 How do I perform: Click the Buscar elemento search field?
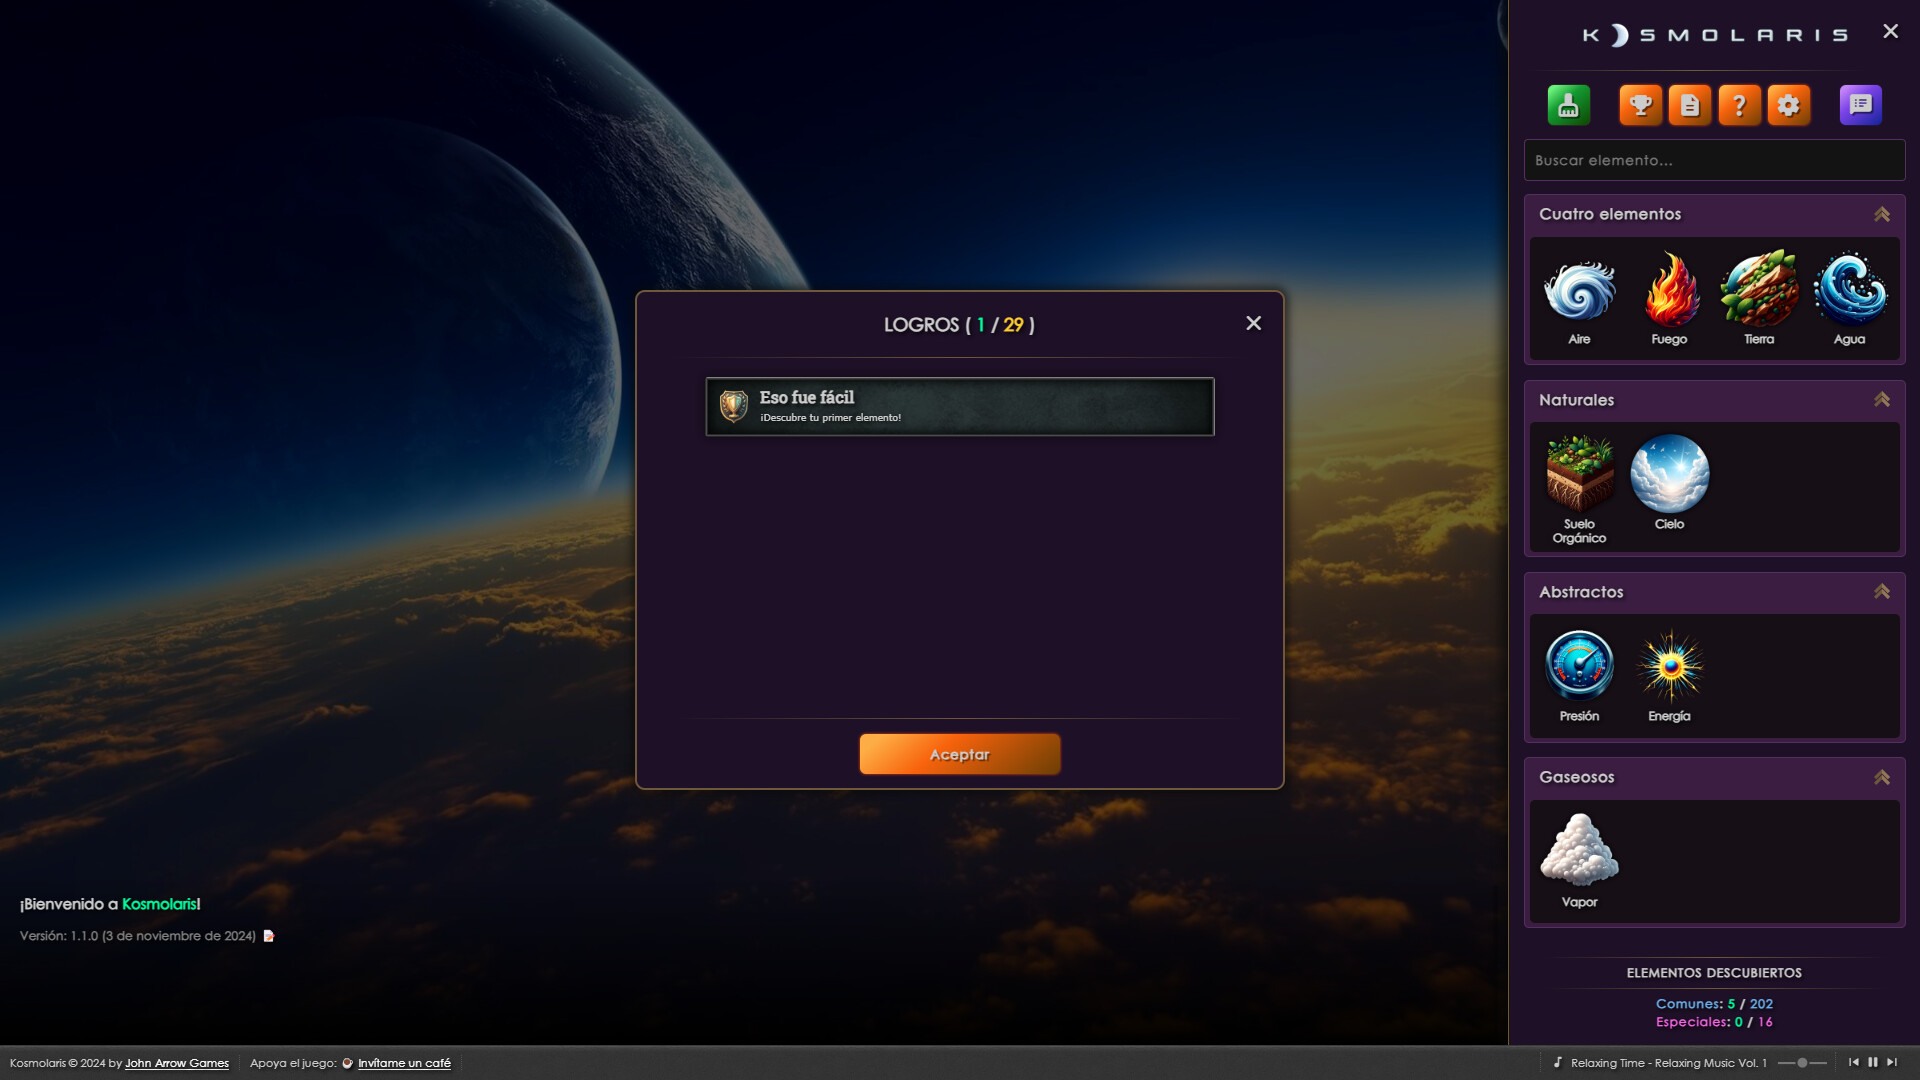[x=1714, y=160]
